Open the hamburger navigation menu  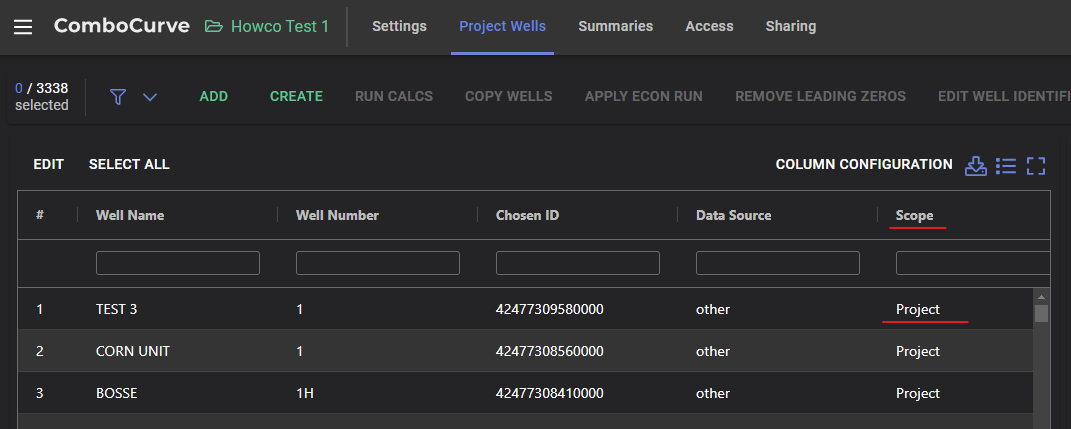[x=23, y=27]
